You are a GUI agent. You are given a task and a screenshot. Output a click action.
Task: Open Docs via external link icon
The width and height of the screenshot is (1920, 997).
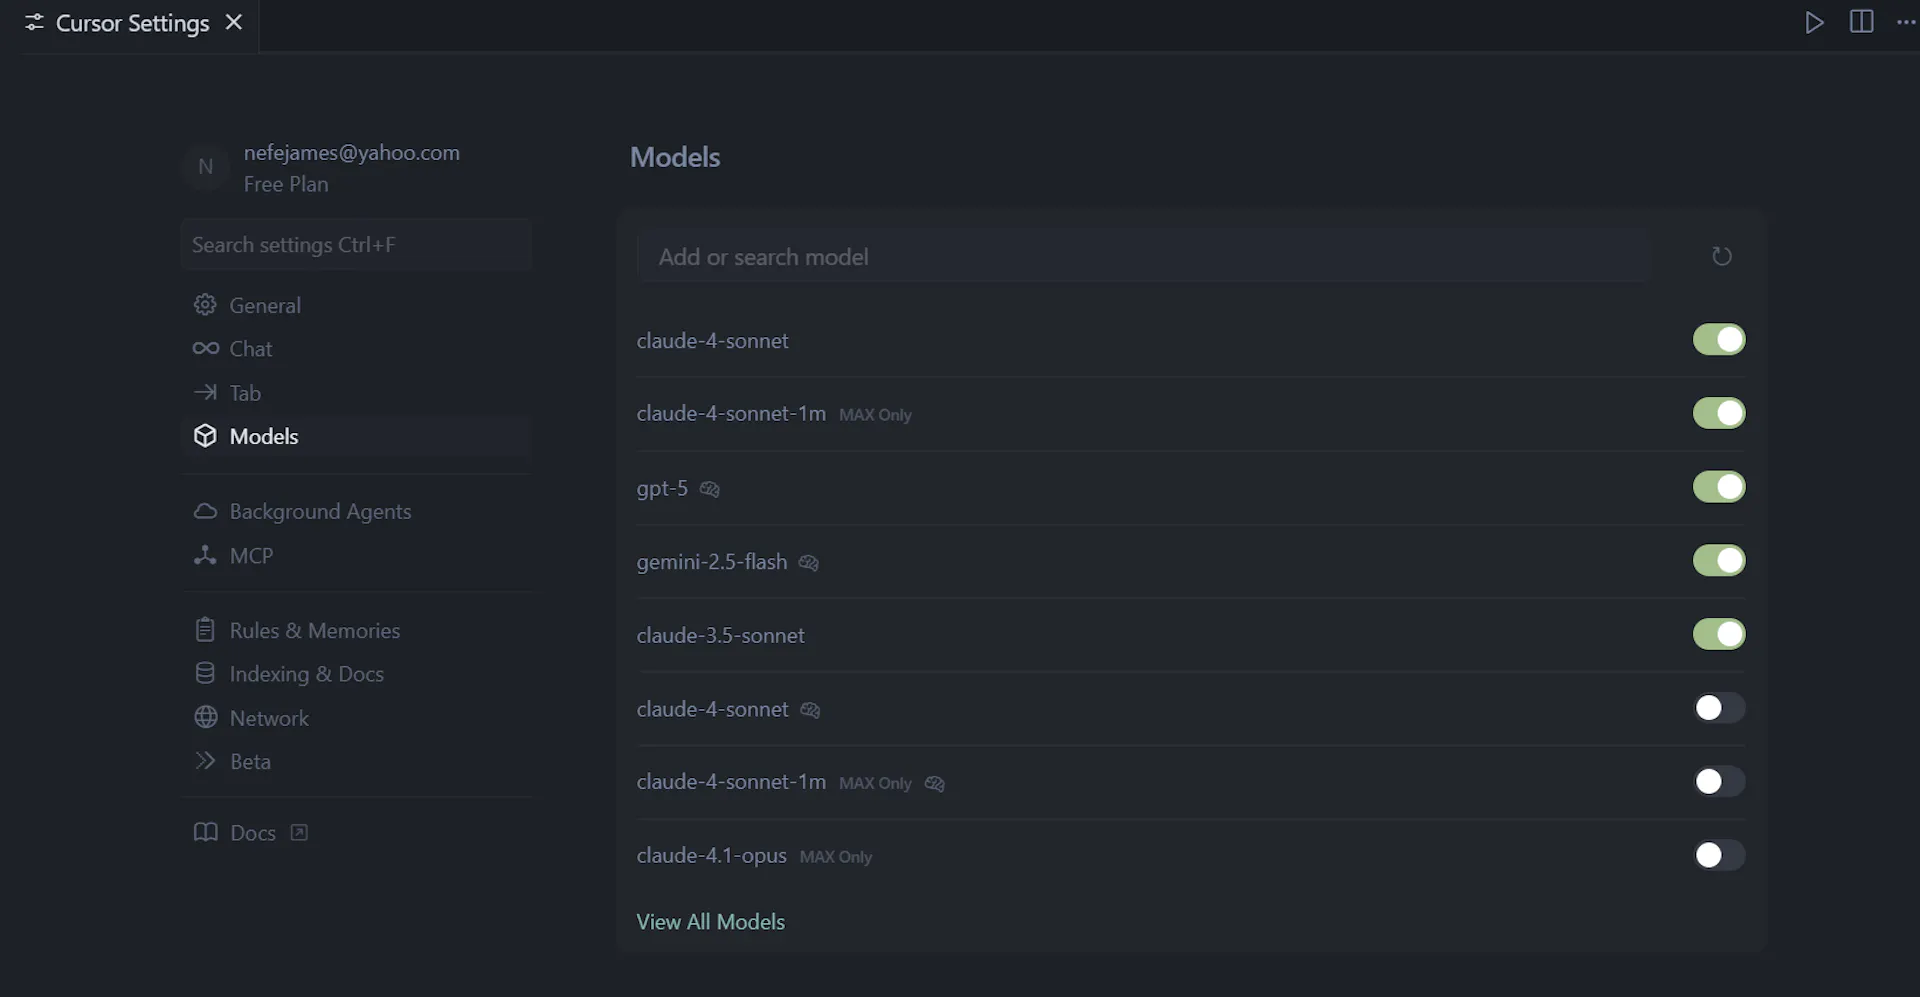click(297, 831)
